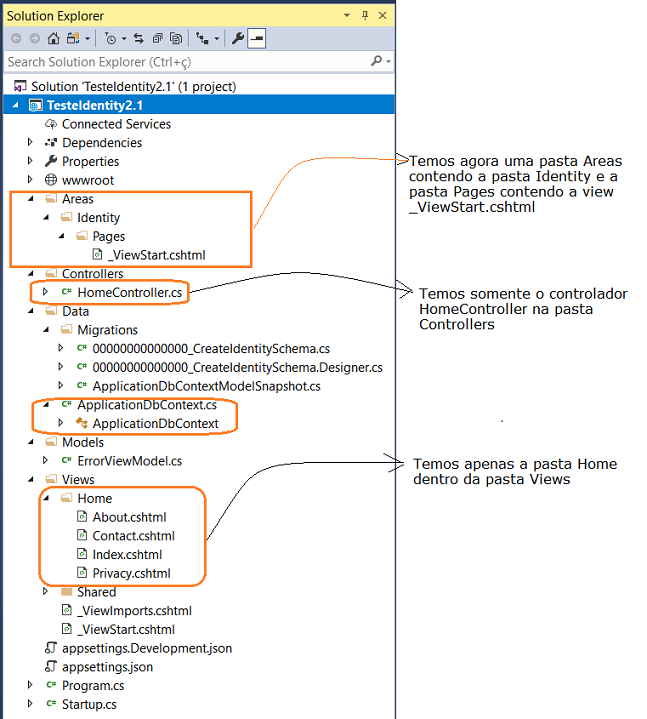Click the Home icon in Solution Explorer toolbar
This screenshot has height=719, width=647.
click(x=53, y=39)
